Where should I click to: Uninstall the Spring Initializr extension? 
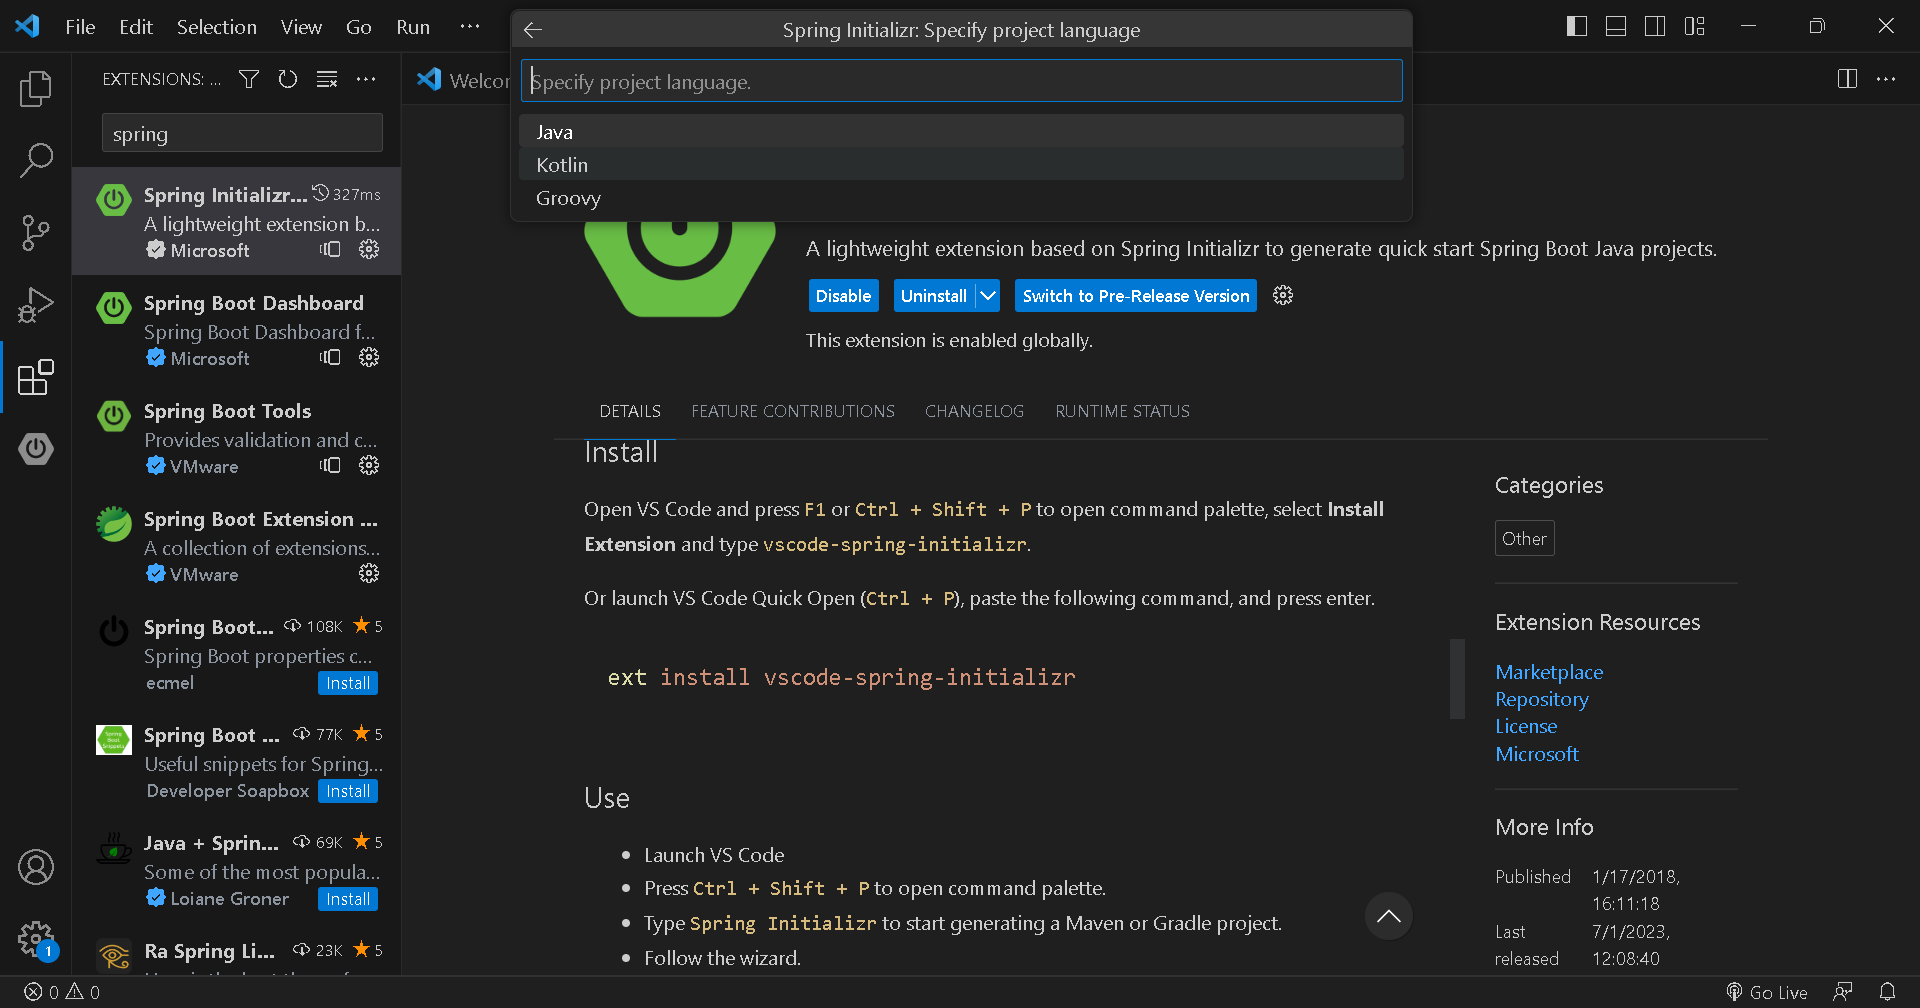coord(934,295)
